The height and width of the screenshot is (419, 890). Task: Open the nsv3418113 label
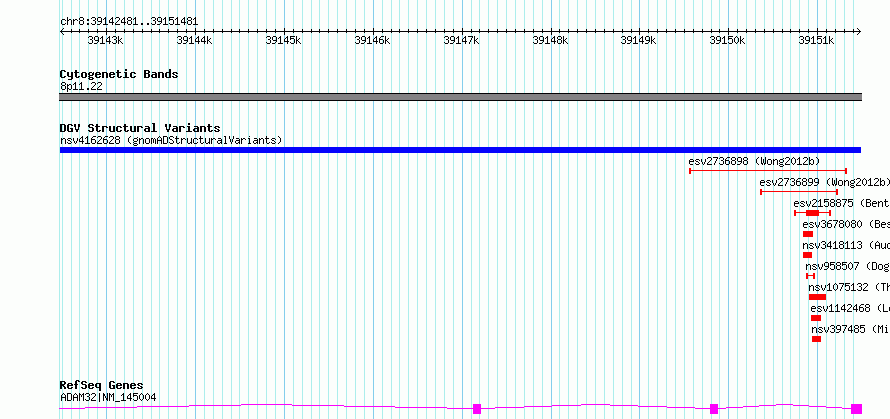(846, 245)
